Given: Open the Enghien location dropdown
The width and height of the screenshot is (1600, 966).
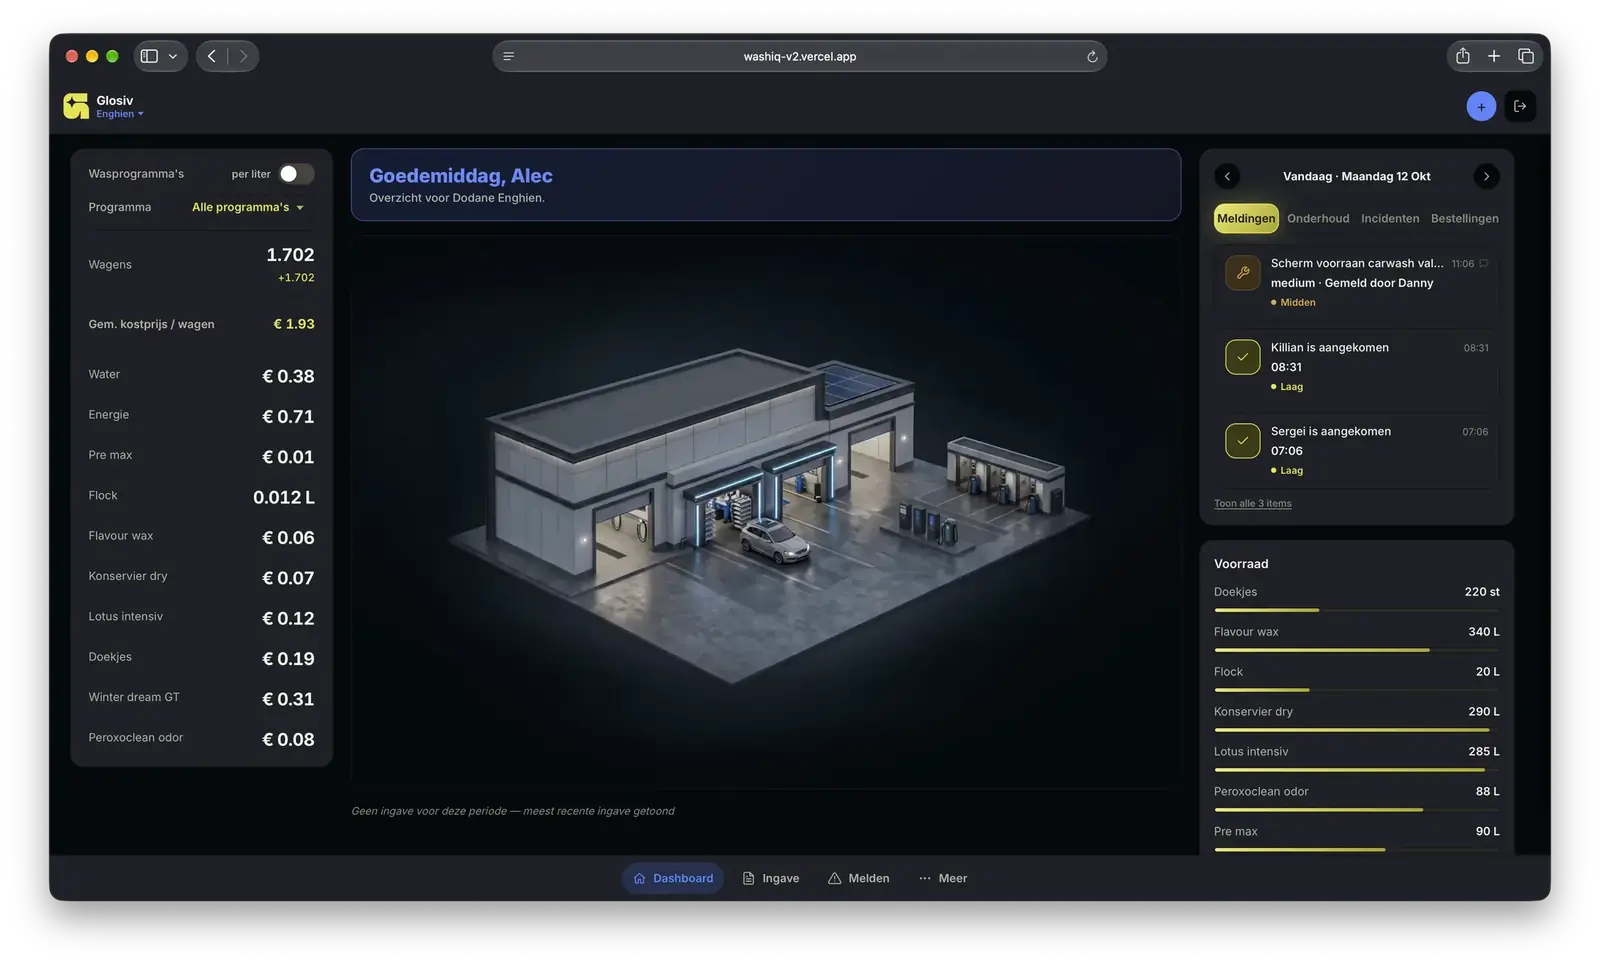Looking at the screenshot, I should 120,114.
